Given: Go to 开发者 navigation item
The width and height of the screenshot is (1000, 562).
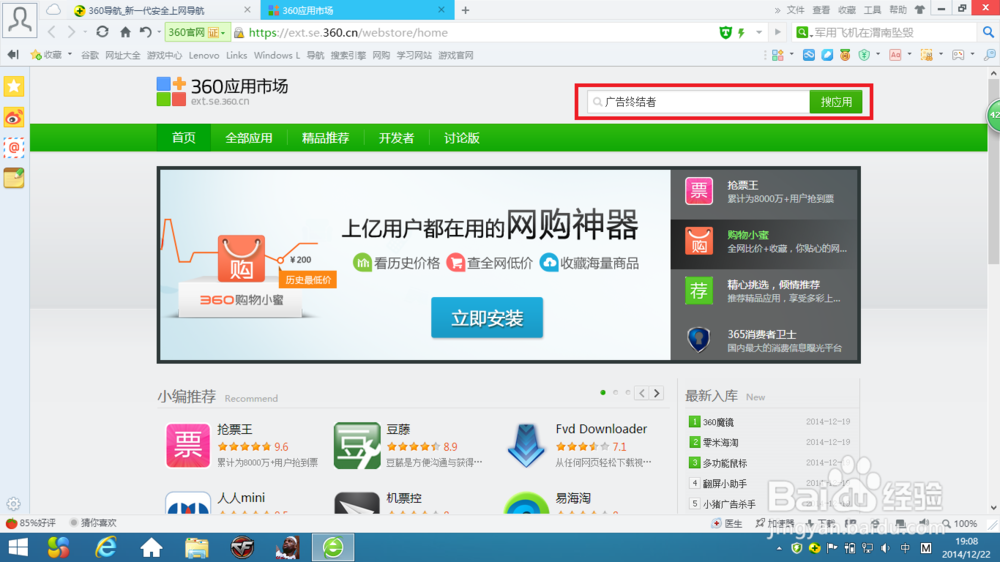Looking at the screenshot, I should point(396,138).
